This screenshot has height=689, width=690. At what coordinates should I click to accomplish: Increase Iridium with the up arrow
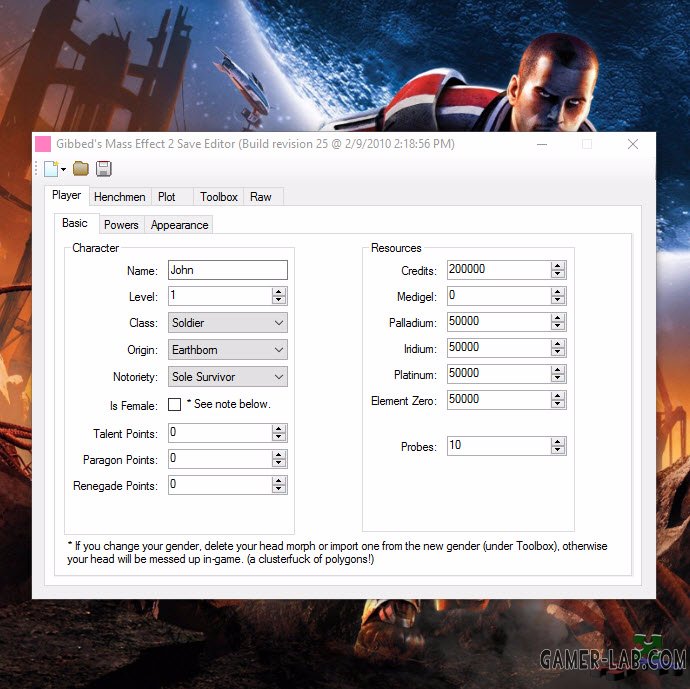(558, 344)
